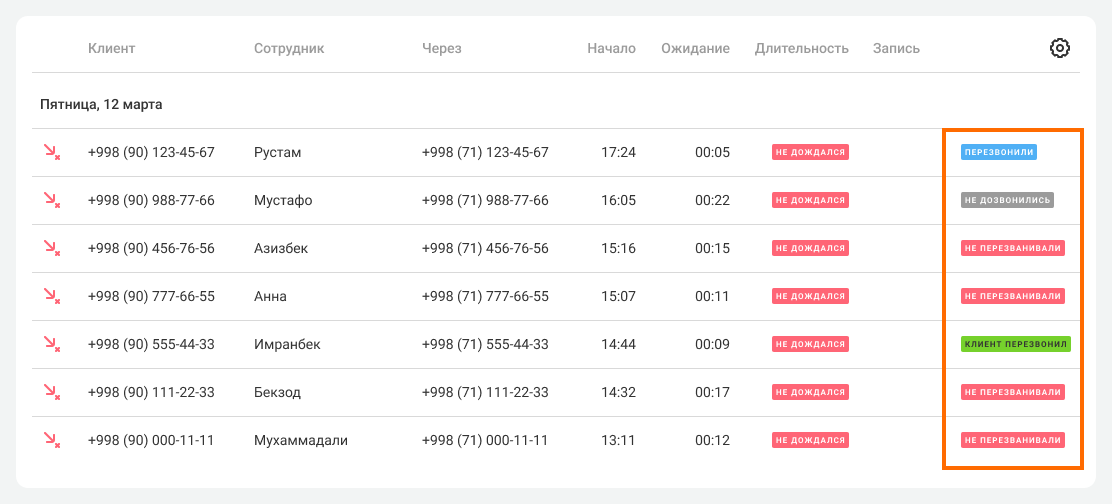Click missed call icon for Имранбек row
This screenshot has width=1112, height=504.
coord(51,344)
